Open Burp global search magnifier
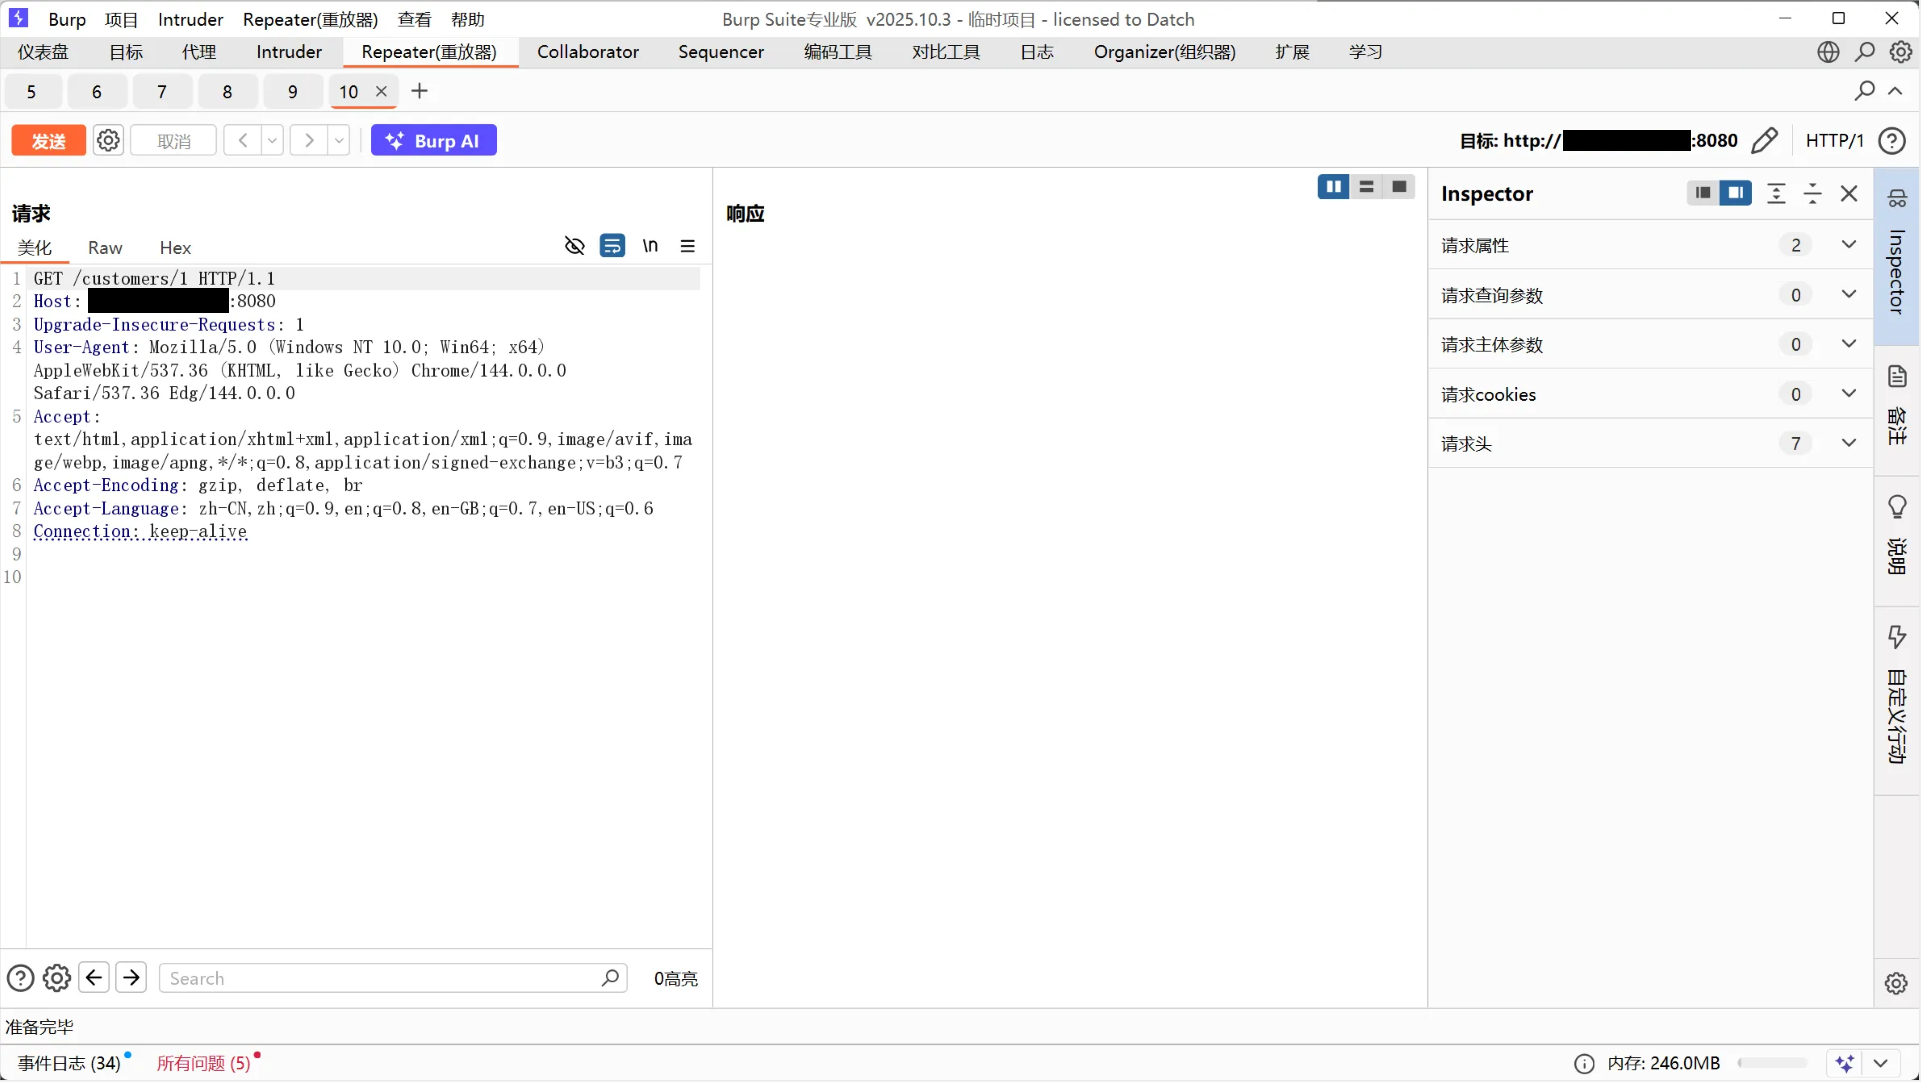The width and height of the screenshot is (1921, 1082). click(1865, 52)
